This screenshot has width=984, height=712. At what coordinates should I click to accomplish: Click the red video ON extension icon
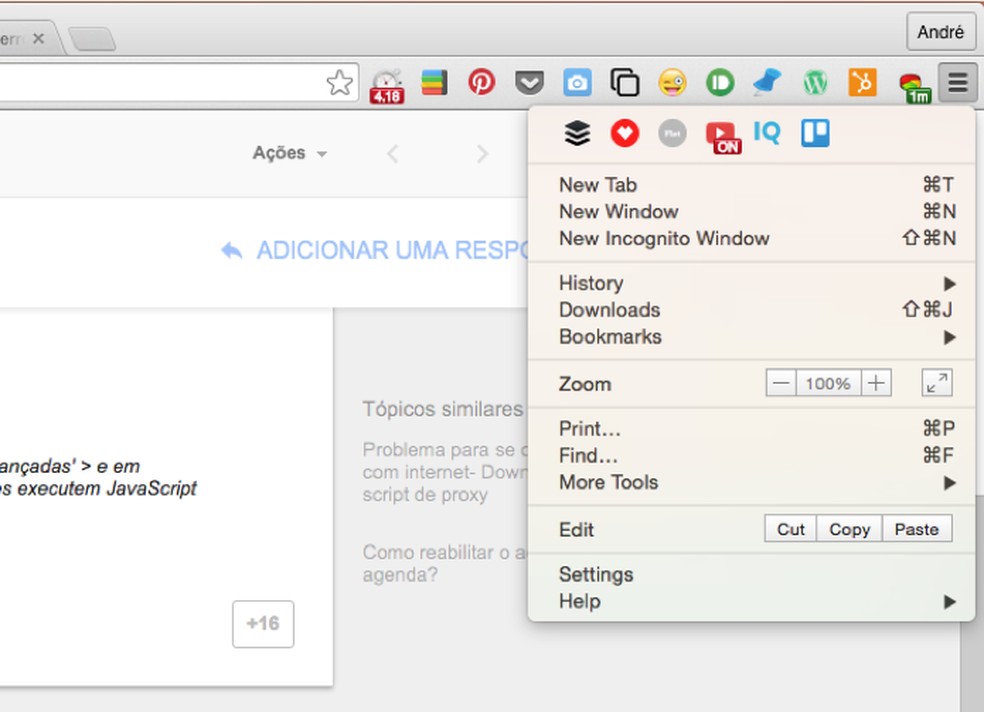tap(724, 137)
